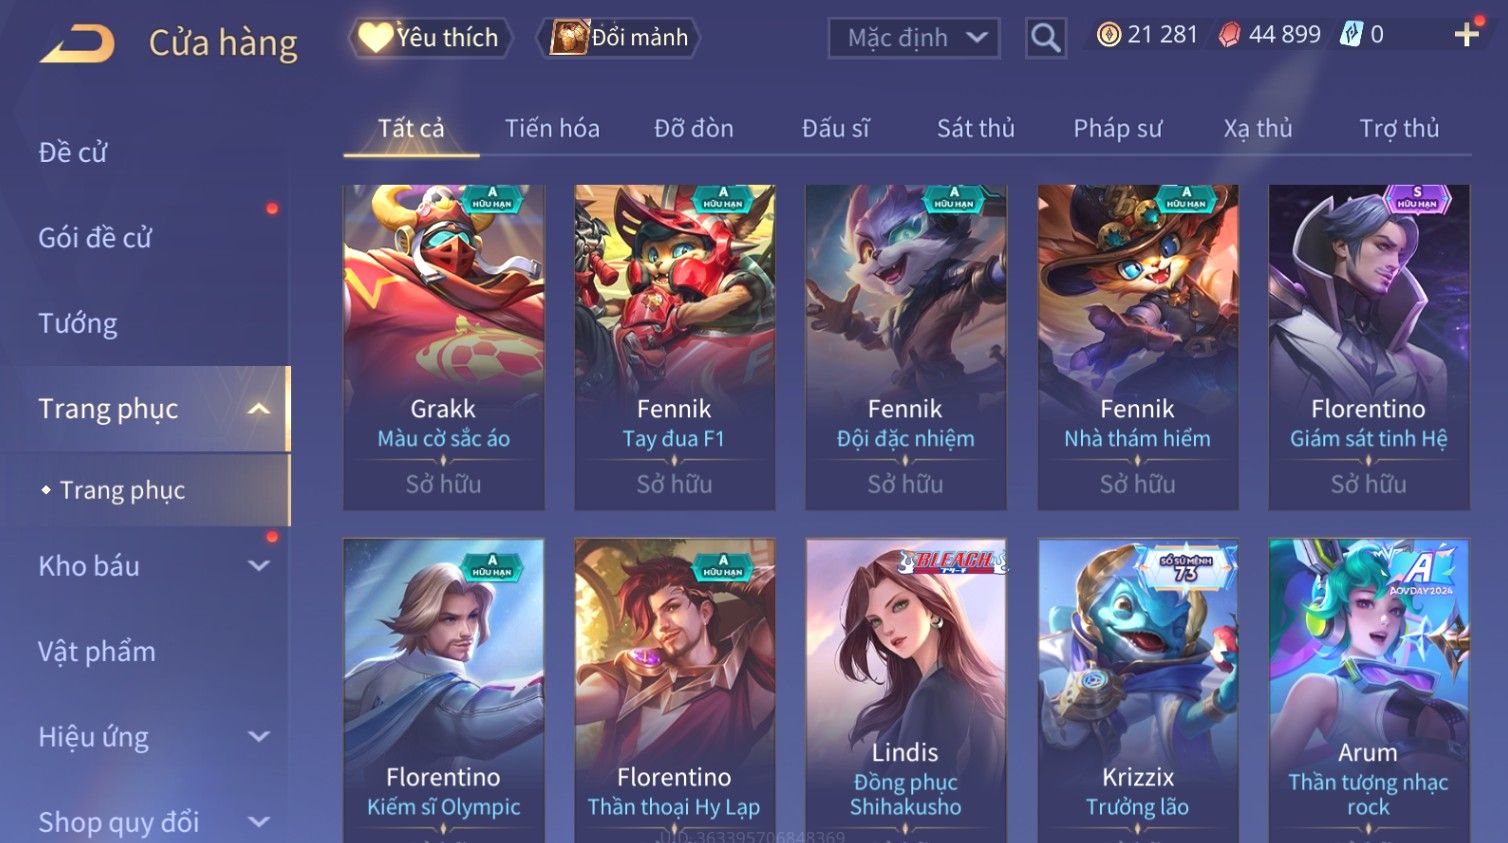Tap the blue voucher currency icon

(1351, 35)
